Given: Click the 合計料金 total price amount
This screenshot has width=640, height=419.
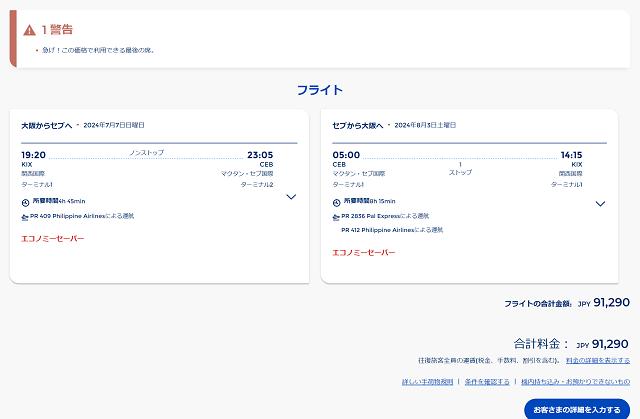Looking at the screenshot, I should point(610,343).
